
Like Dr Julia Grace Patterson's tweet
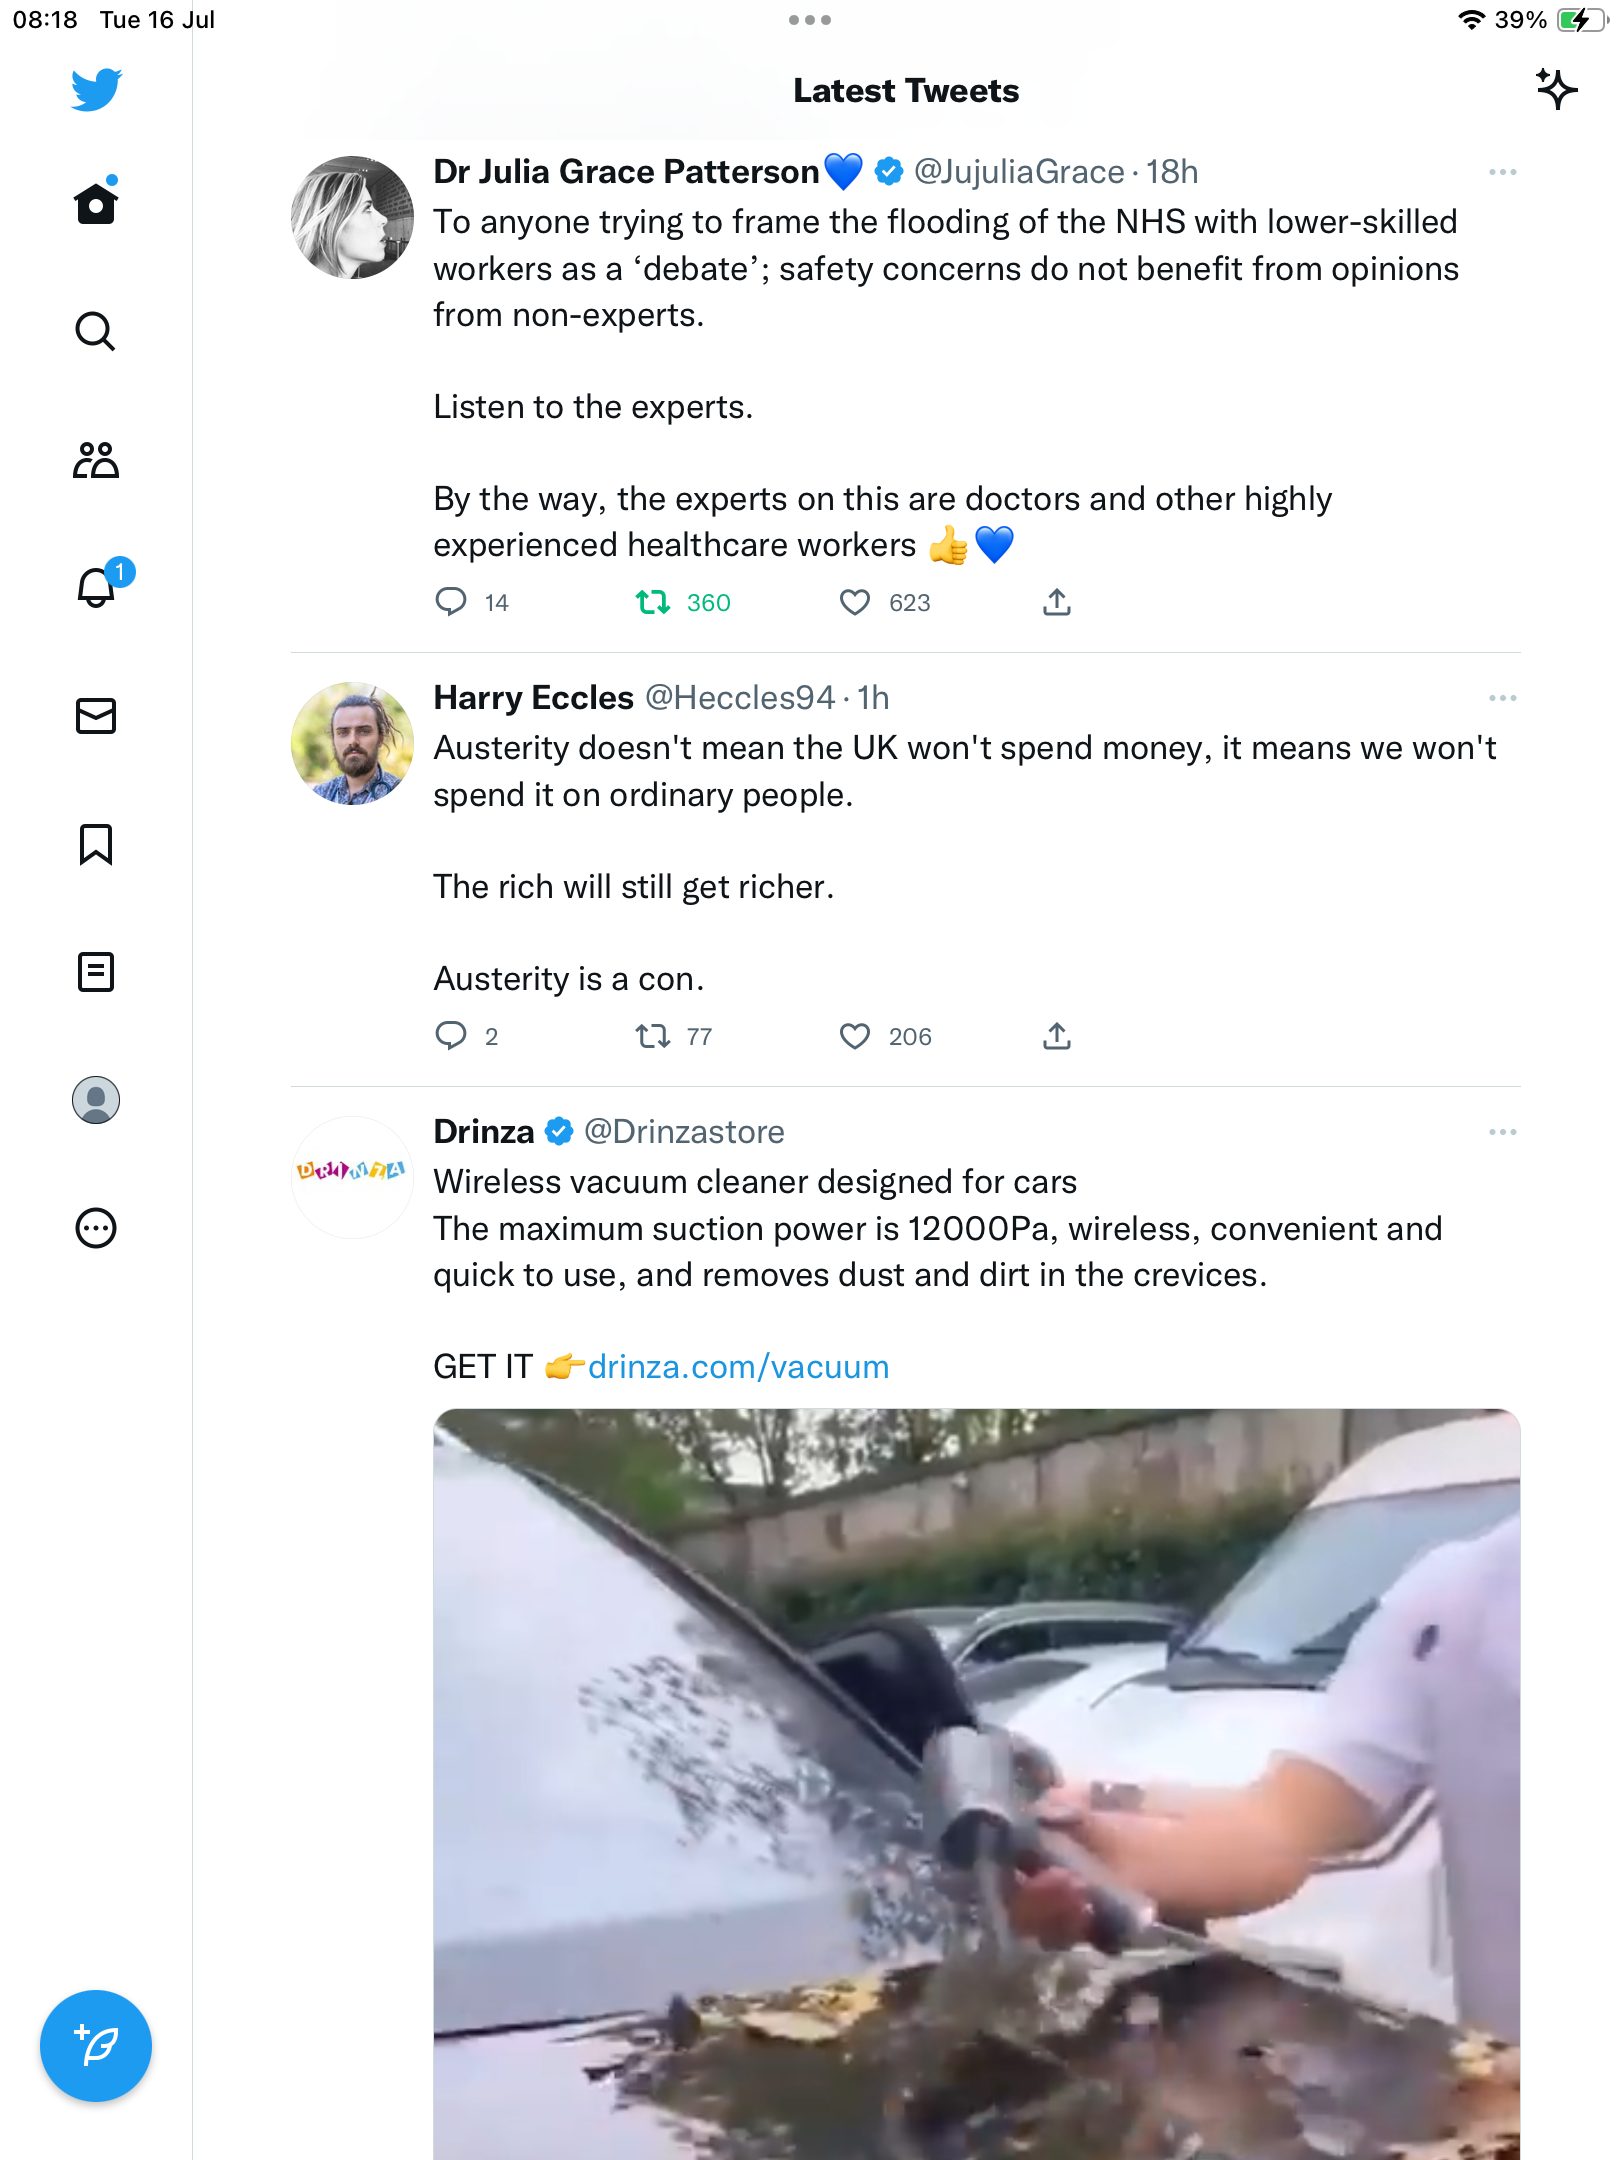point(855,602)
